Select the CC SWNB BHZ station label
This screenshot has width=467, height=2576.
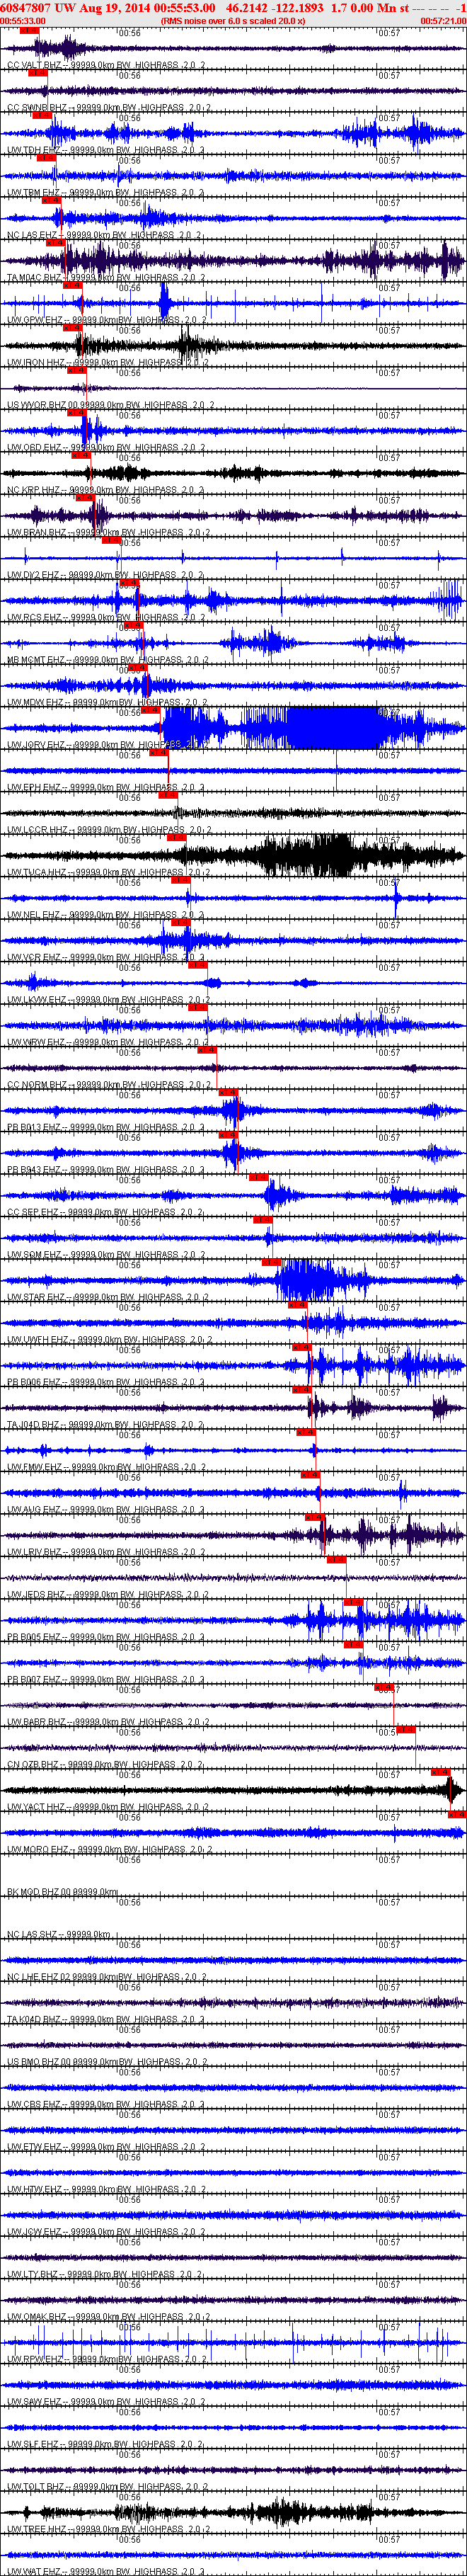(x=108, y=107)
